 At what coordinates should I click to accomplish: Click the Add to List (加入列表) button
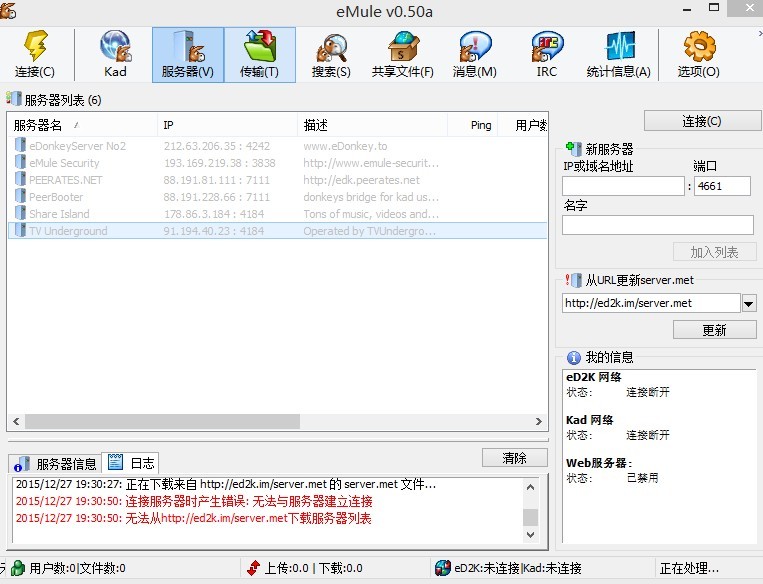point(714,252)
